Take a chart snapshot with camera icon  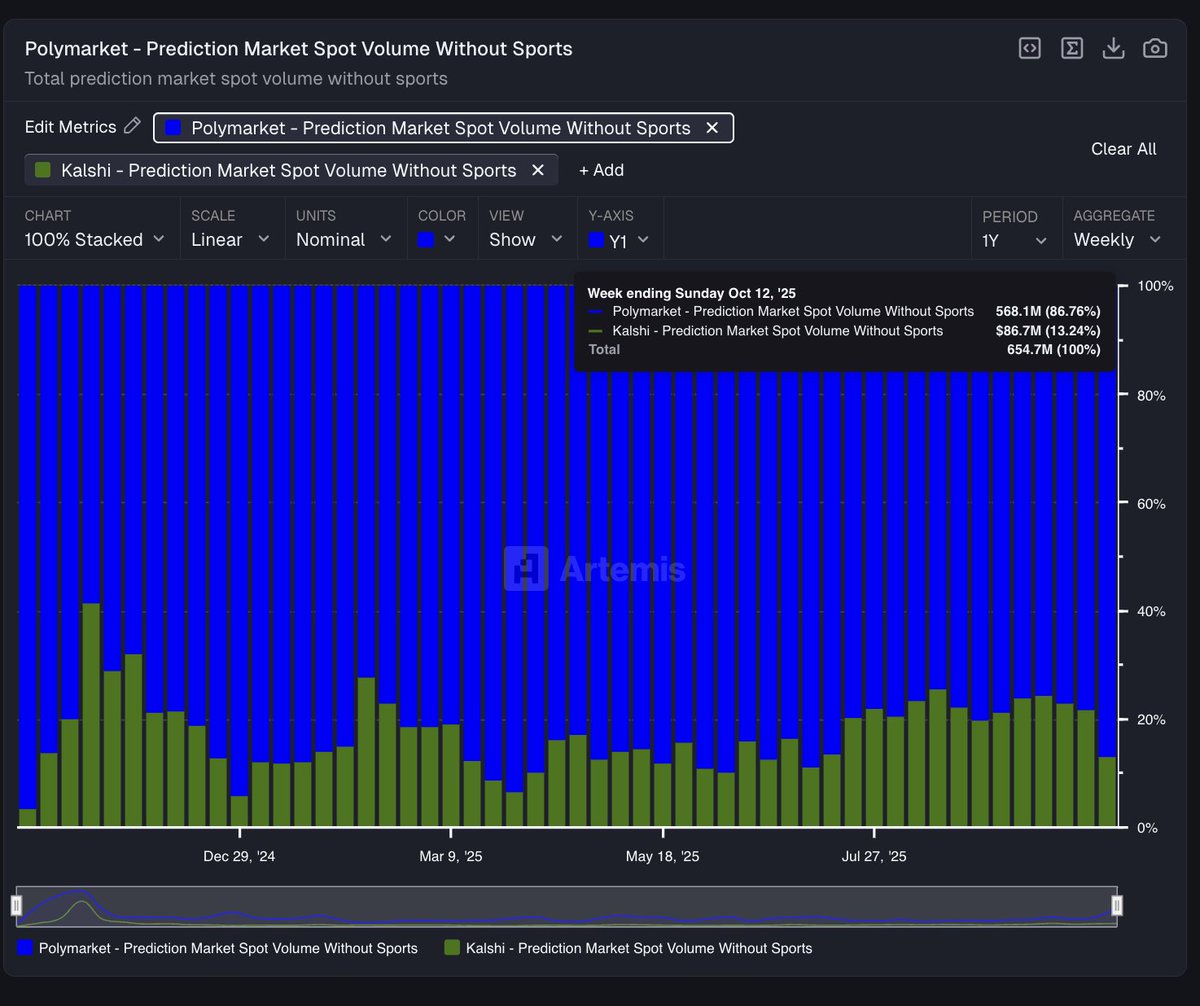1155,48
